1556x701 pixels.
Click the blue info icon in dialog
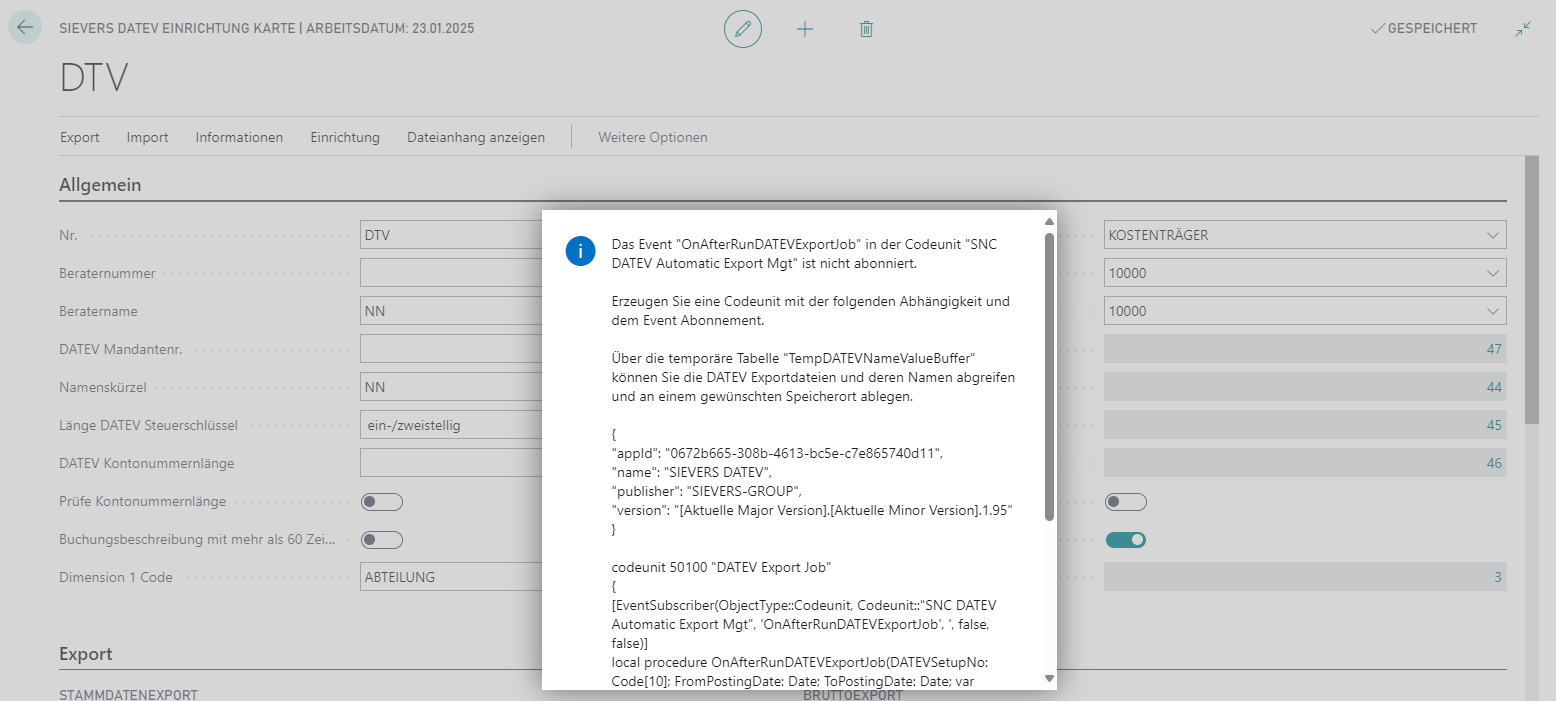[x=580, y=251]
